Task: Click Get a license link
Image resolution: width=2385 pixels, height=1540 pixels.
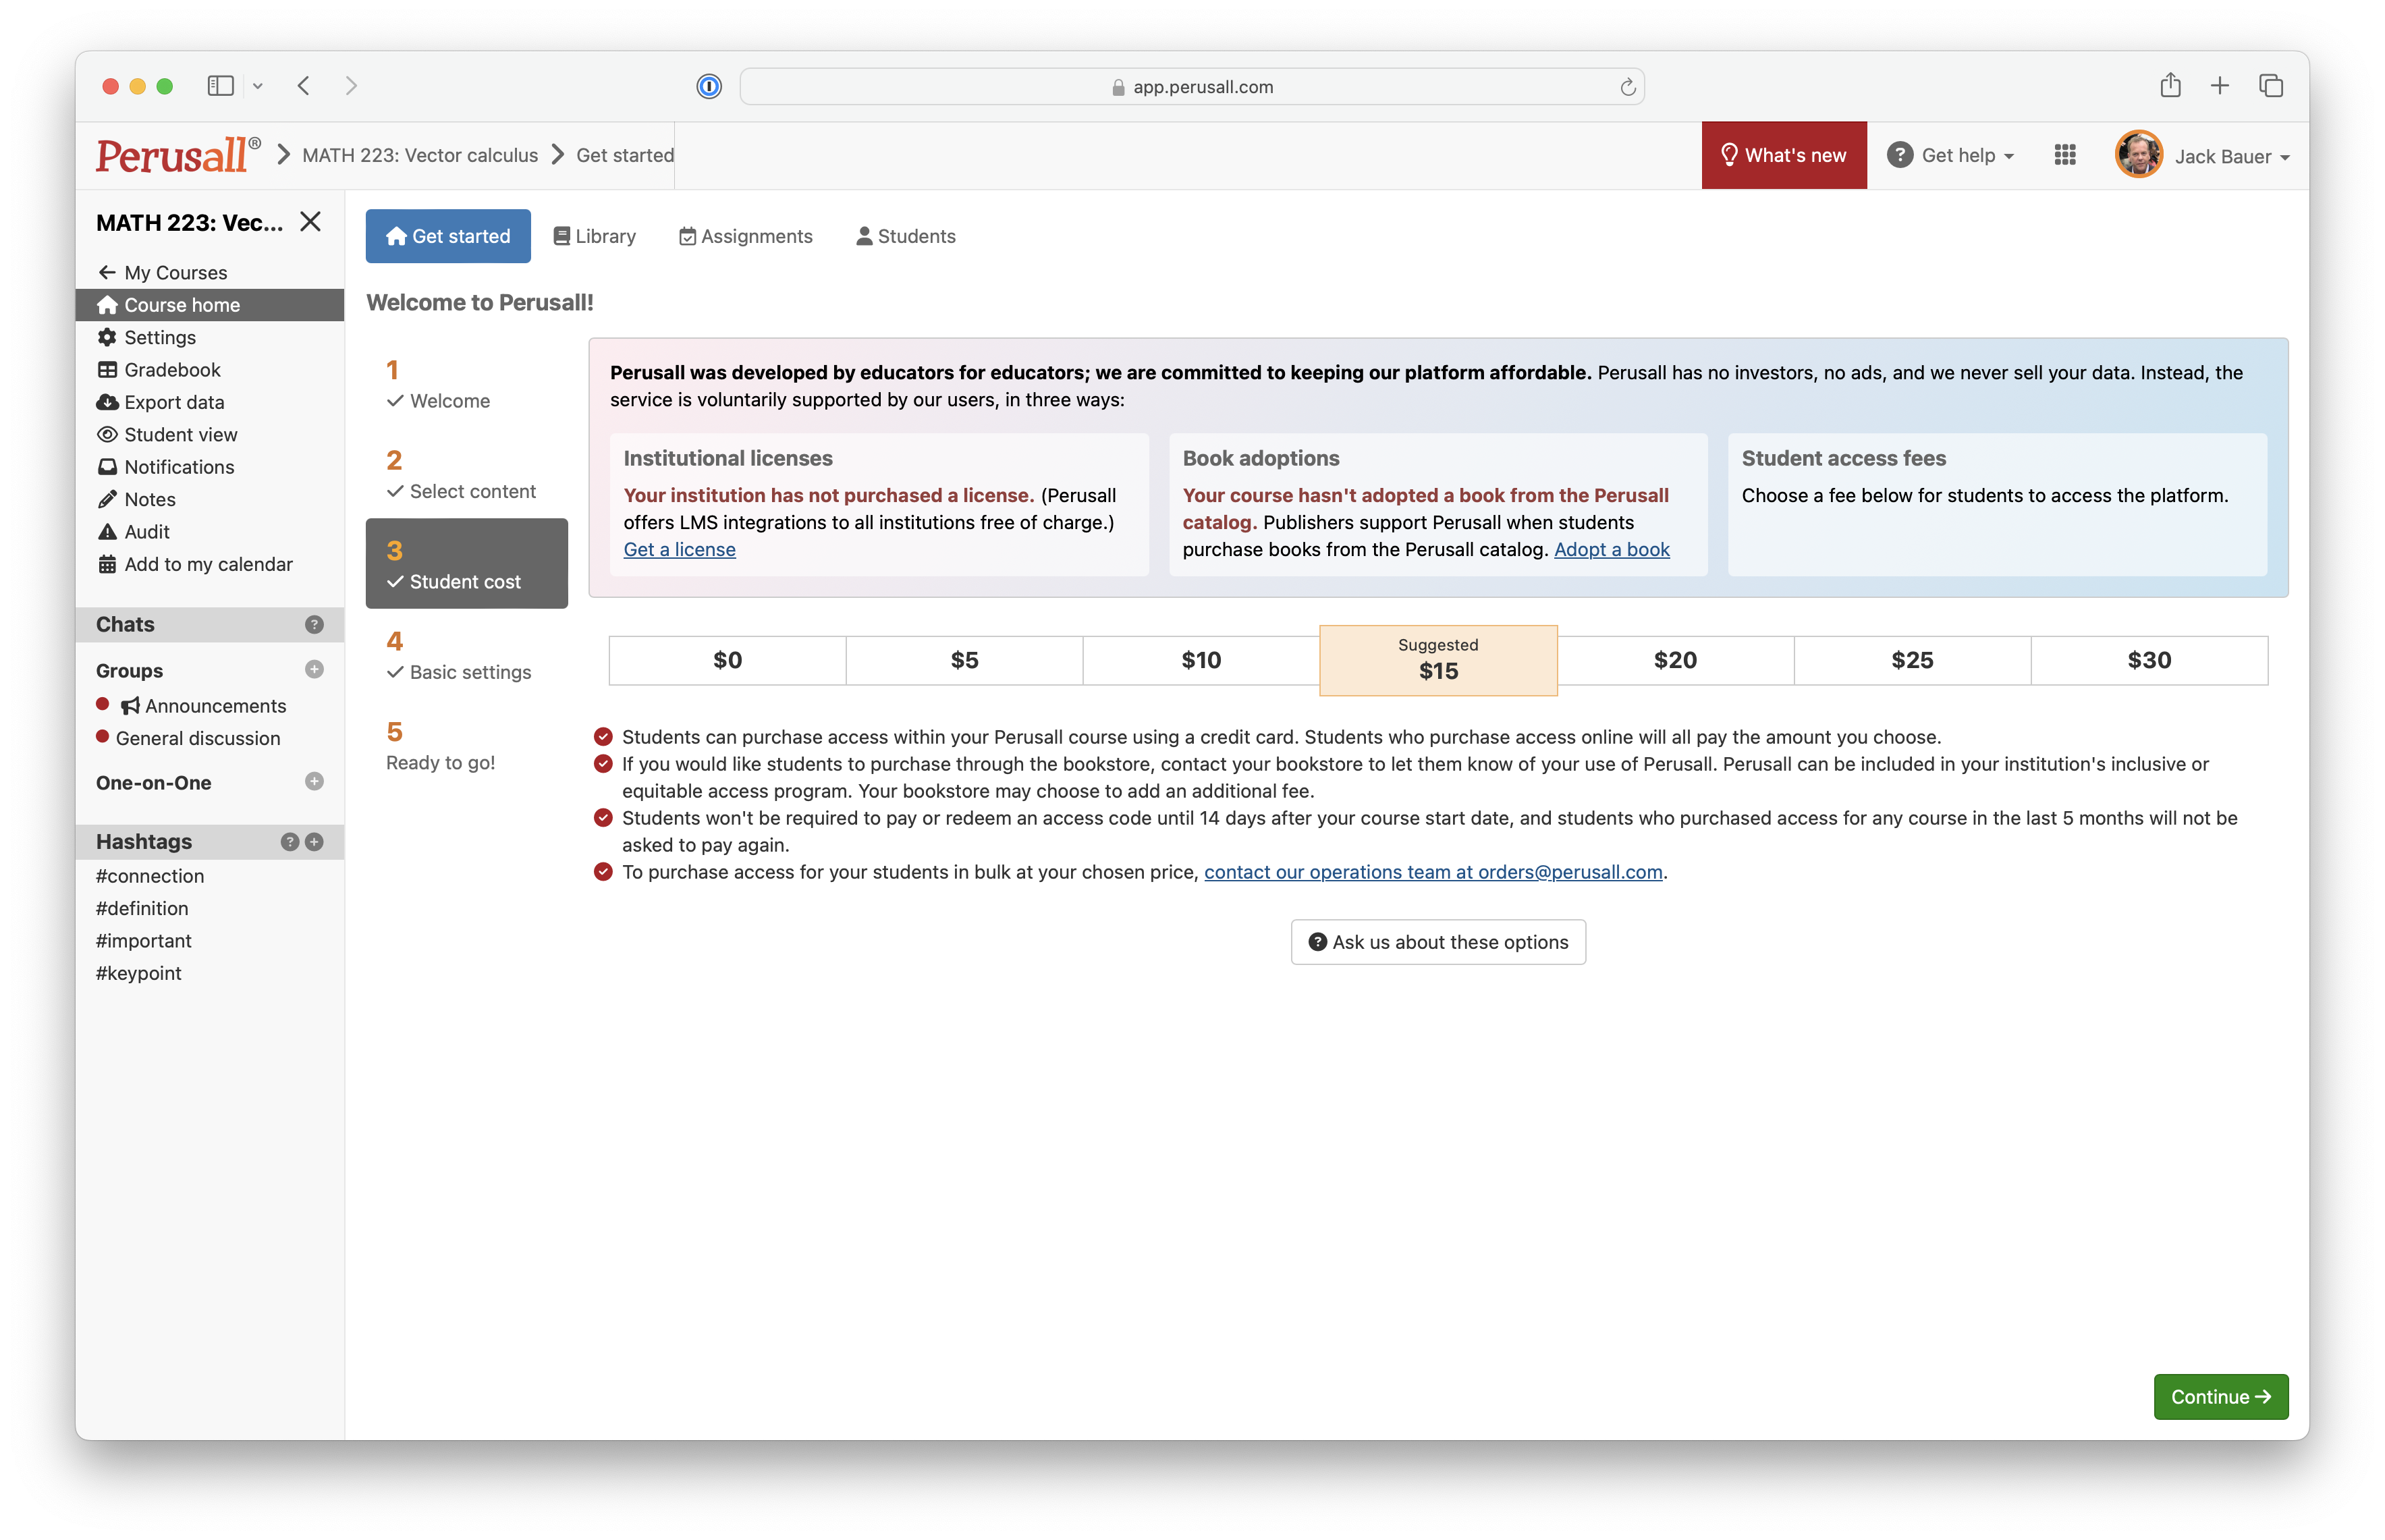Action: pyautogui.click(x=678, y=549)
